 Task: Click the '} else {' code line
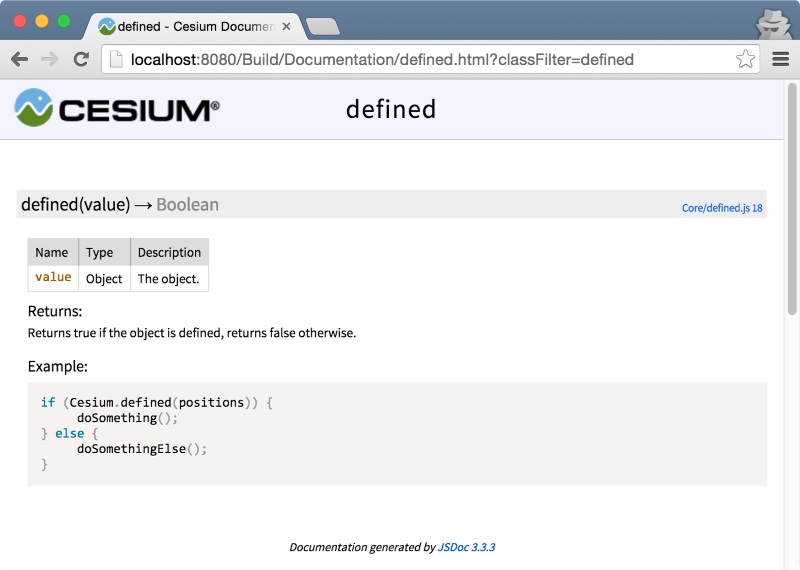click(x=70, y=434)
